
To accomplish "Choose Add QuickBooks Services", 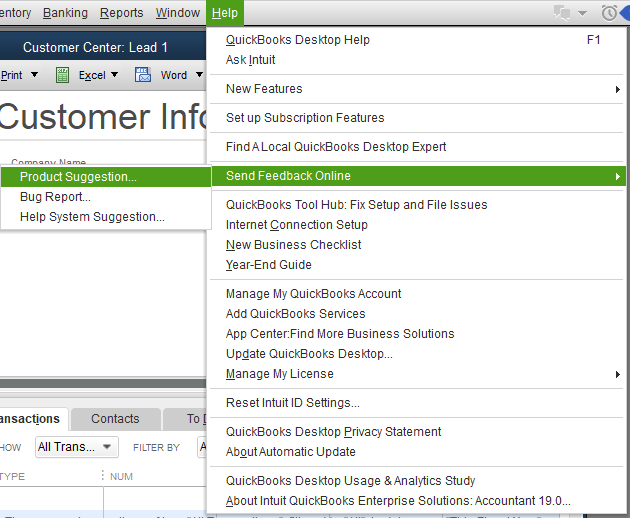I will click(416, 314).
